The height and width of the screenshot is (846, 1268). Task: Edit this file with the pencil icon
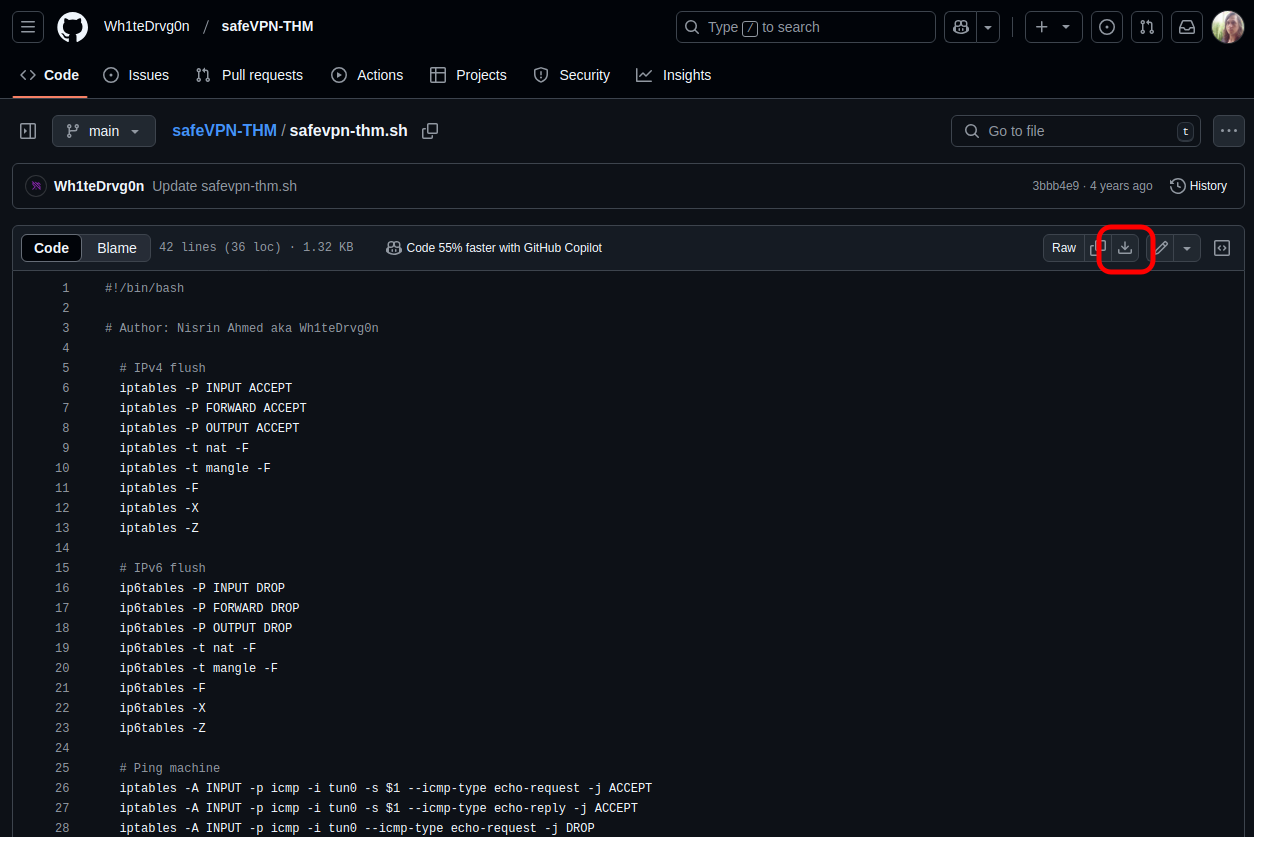pos(1161,248)
